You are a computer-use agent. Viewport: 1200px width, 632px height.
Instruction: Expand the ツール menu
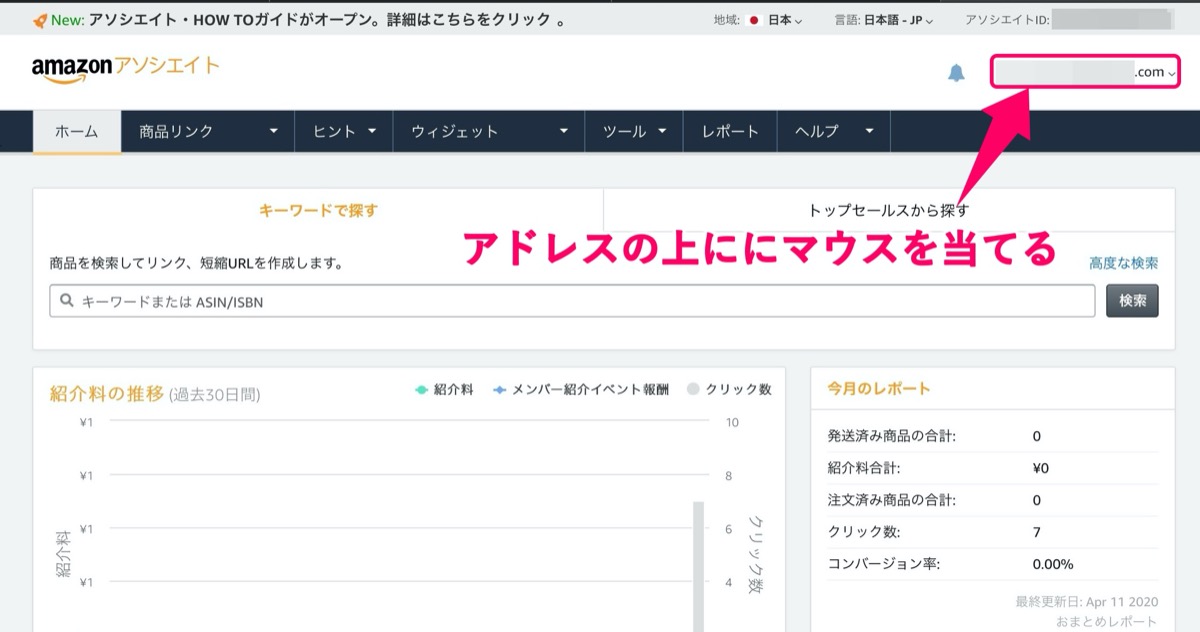coord(634,131)
